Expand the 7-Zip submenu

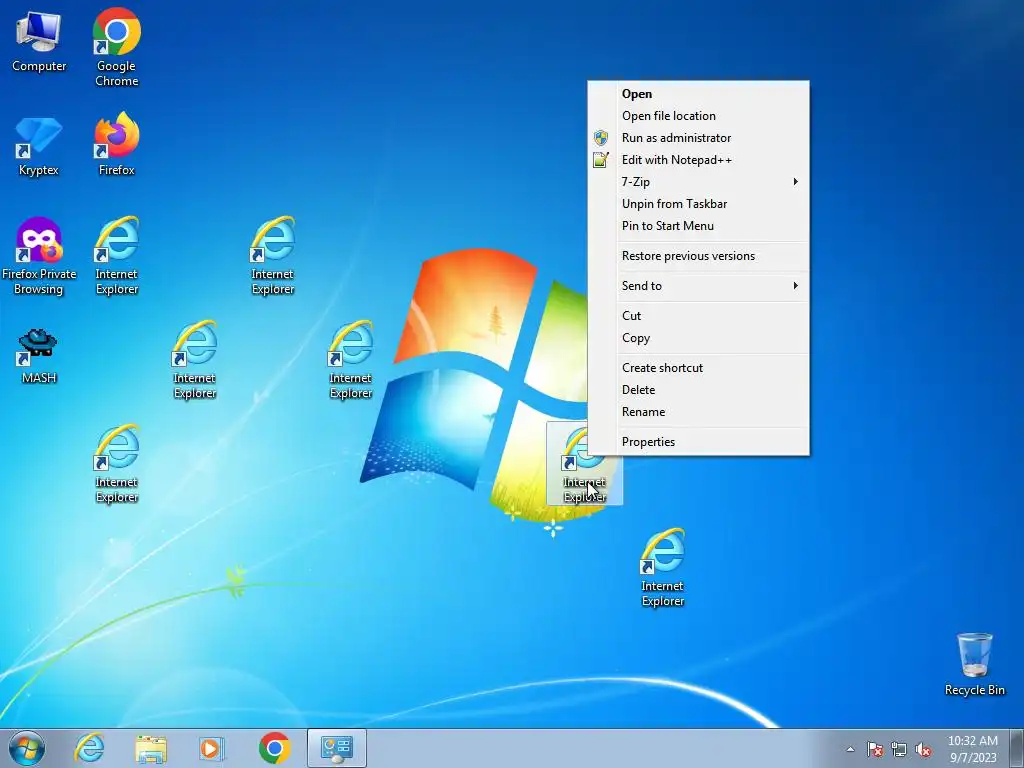pos(698,182)
